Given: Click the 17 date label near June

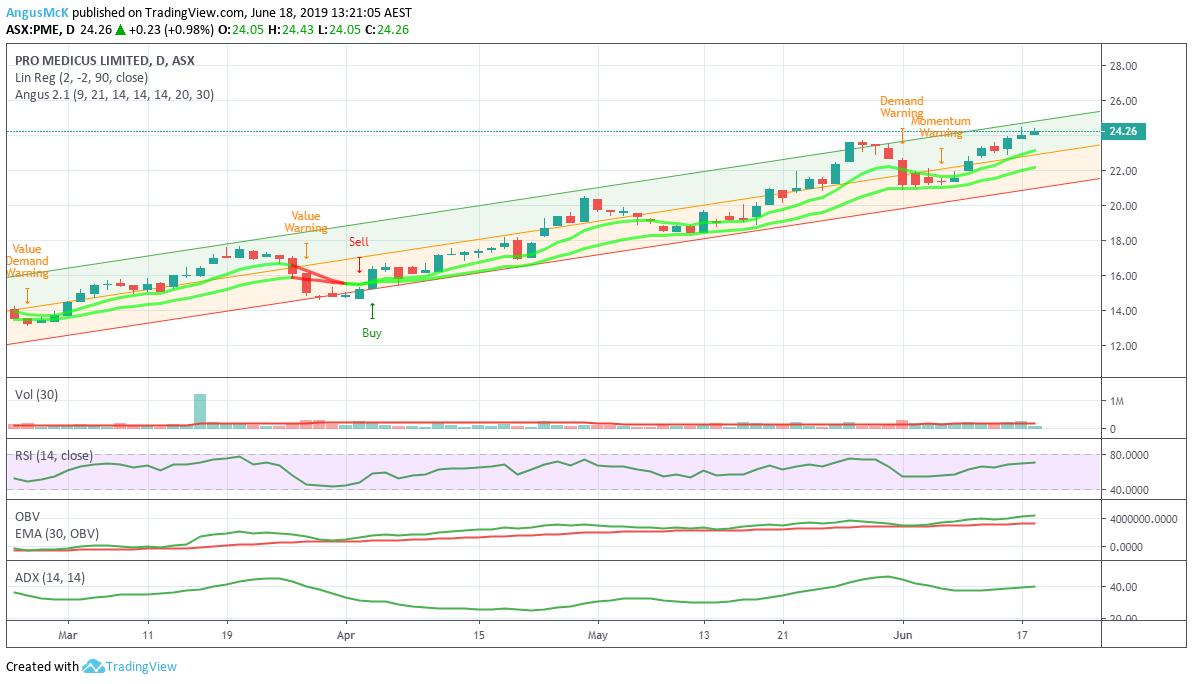Looking at the screenshot, I should [x=1023, y=635].
